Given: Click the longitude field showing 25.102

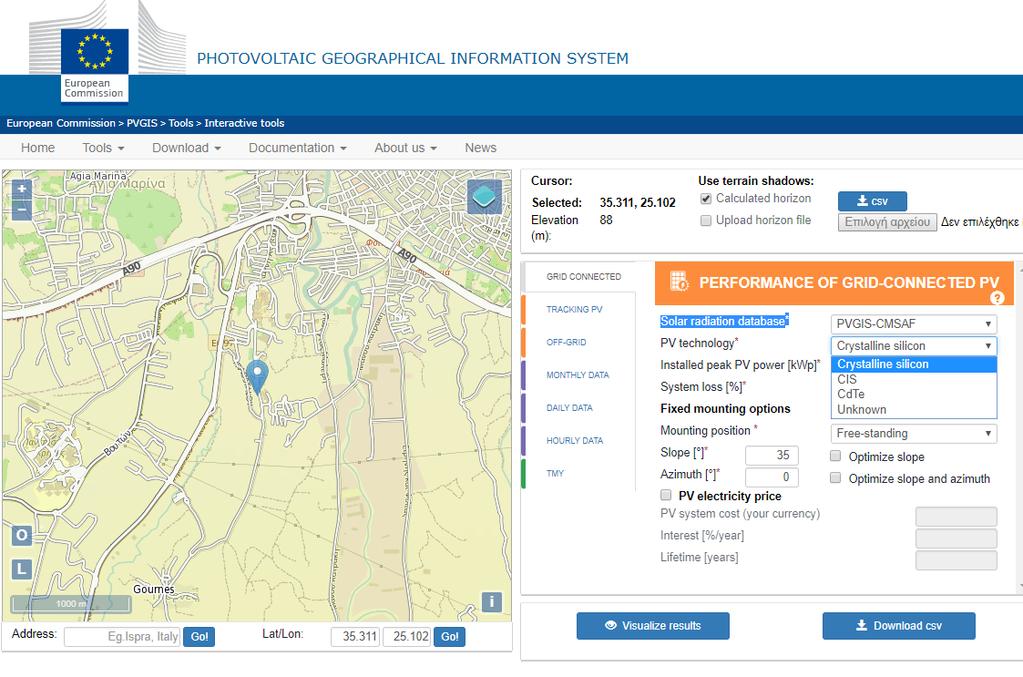Looking at the screenshot, I should click(x=407, y=637).
